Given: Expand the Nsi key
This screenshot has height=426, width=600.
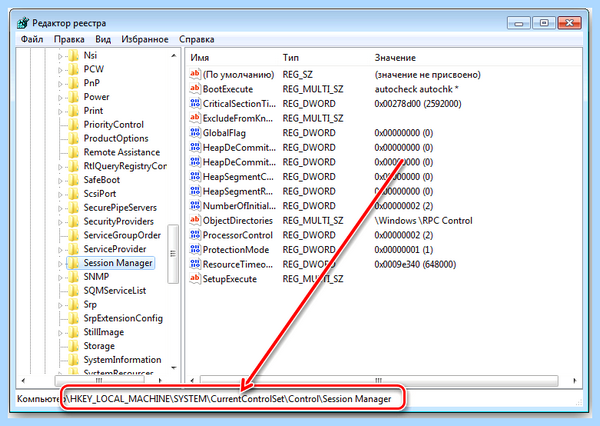Looking at the screenshot, I should [x=60, y=56].
